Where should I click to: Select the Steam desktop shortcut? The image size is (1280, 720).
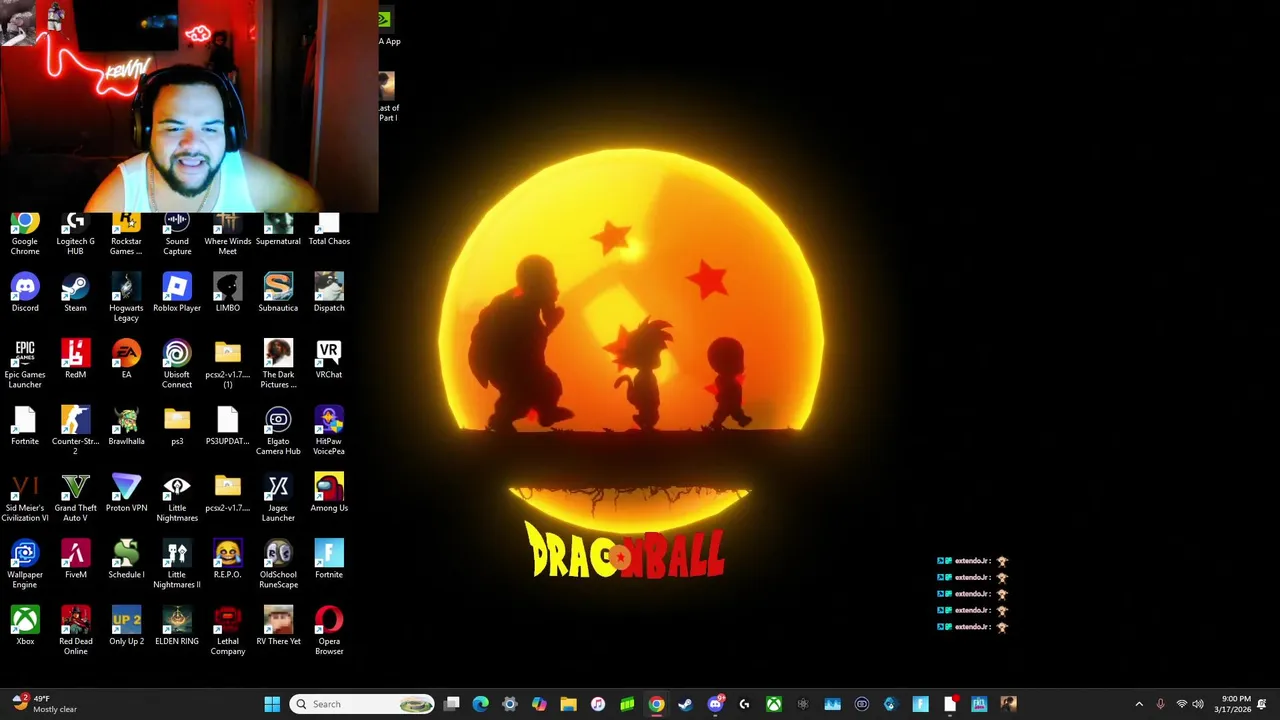(x=75, y=292)
